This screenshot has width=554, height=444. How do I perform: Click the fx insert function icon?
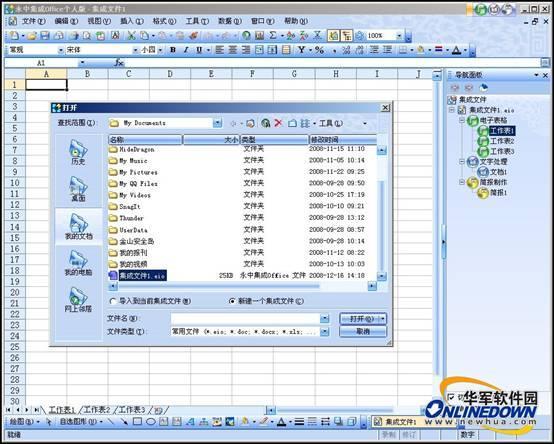tap(119, 63)
